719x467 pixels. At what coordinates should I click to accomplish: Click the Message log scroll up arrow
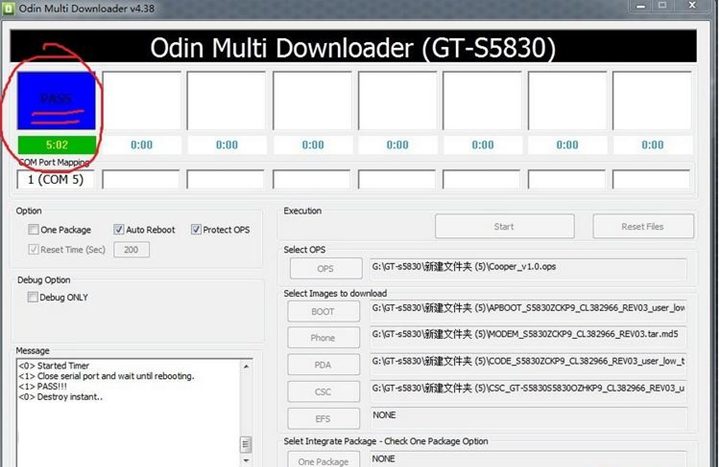pos(246,366)
